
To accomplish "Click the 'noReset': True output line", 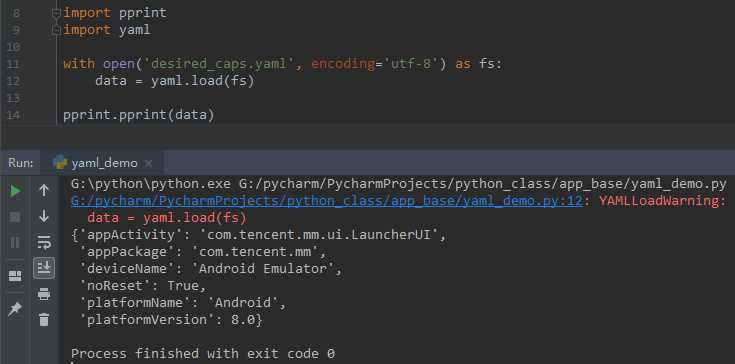I will [x=142, y=286].
